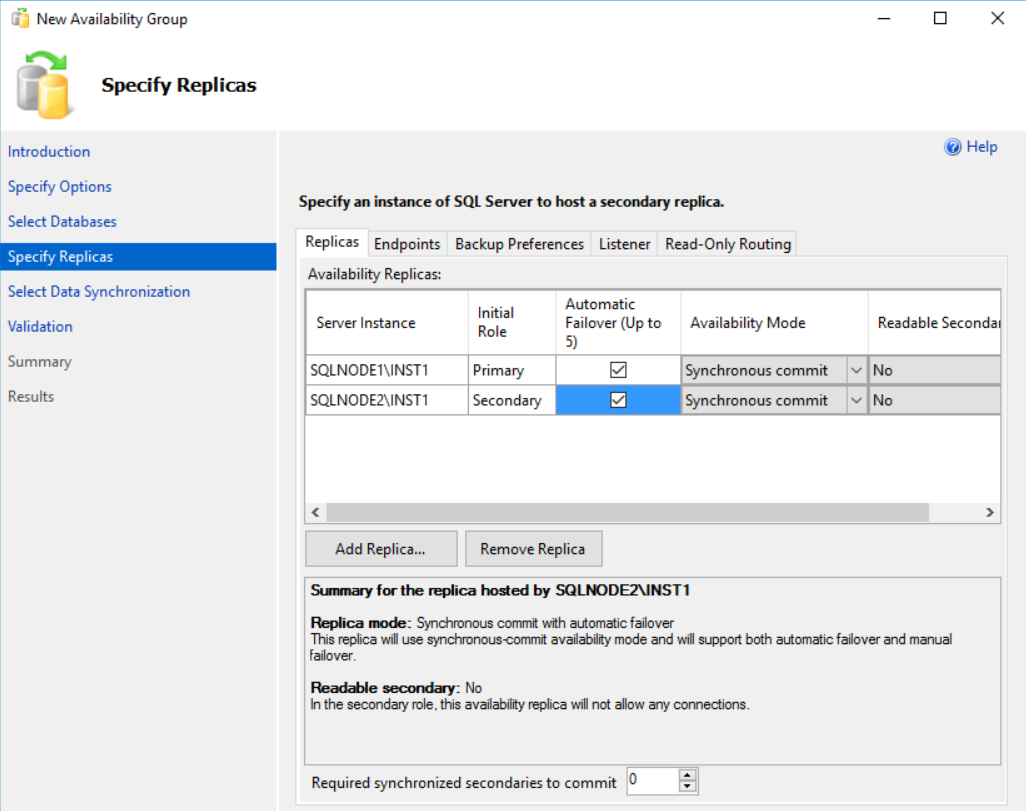The height and width of the screenshot is (811, 1026).
Task: Open availability mode dropdown for SQLNODE1\INST1
Action: (856, 370)
